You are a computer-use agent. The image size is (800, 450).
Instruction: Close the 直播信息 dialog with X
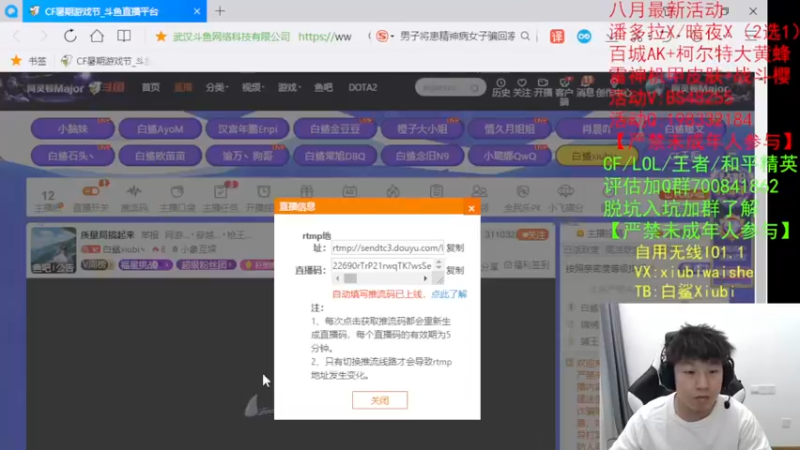click(471, 208)
